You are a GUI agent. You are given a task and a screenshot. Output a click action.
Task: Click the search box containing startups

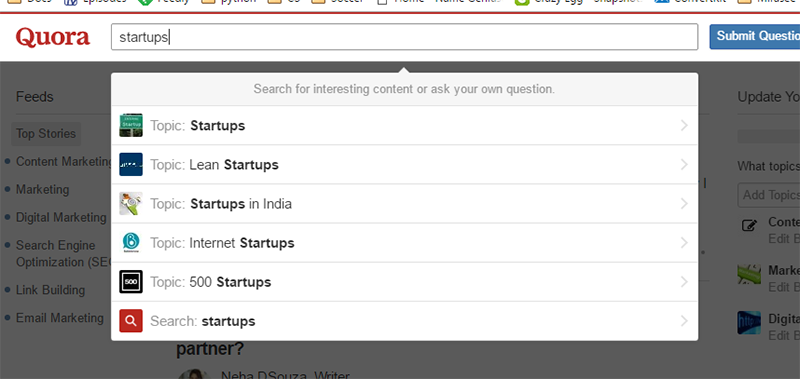(x=405, y=37)
